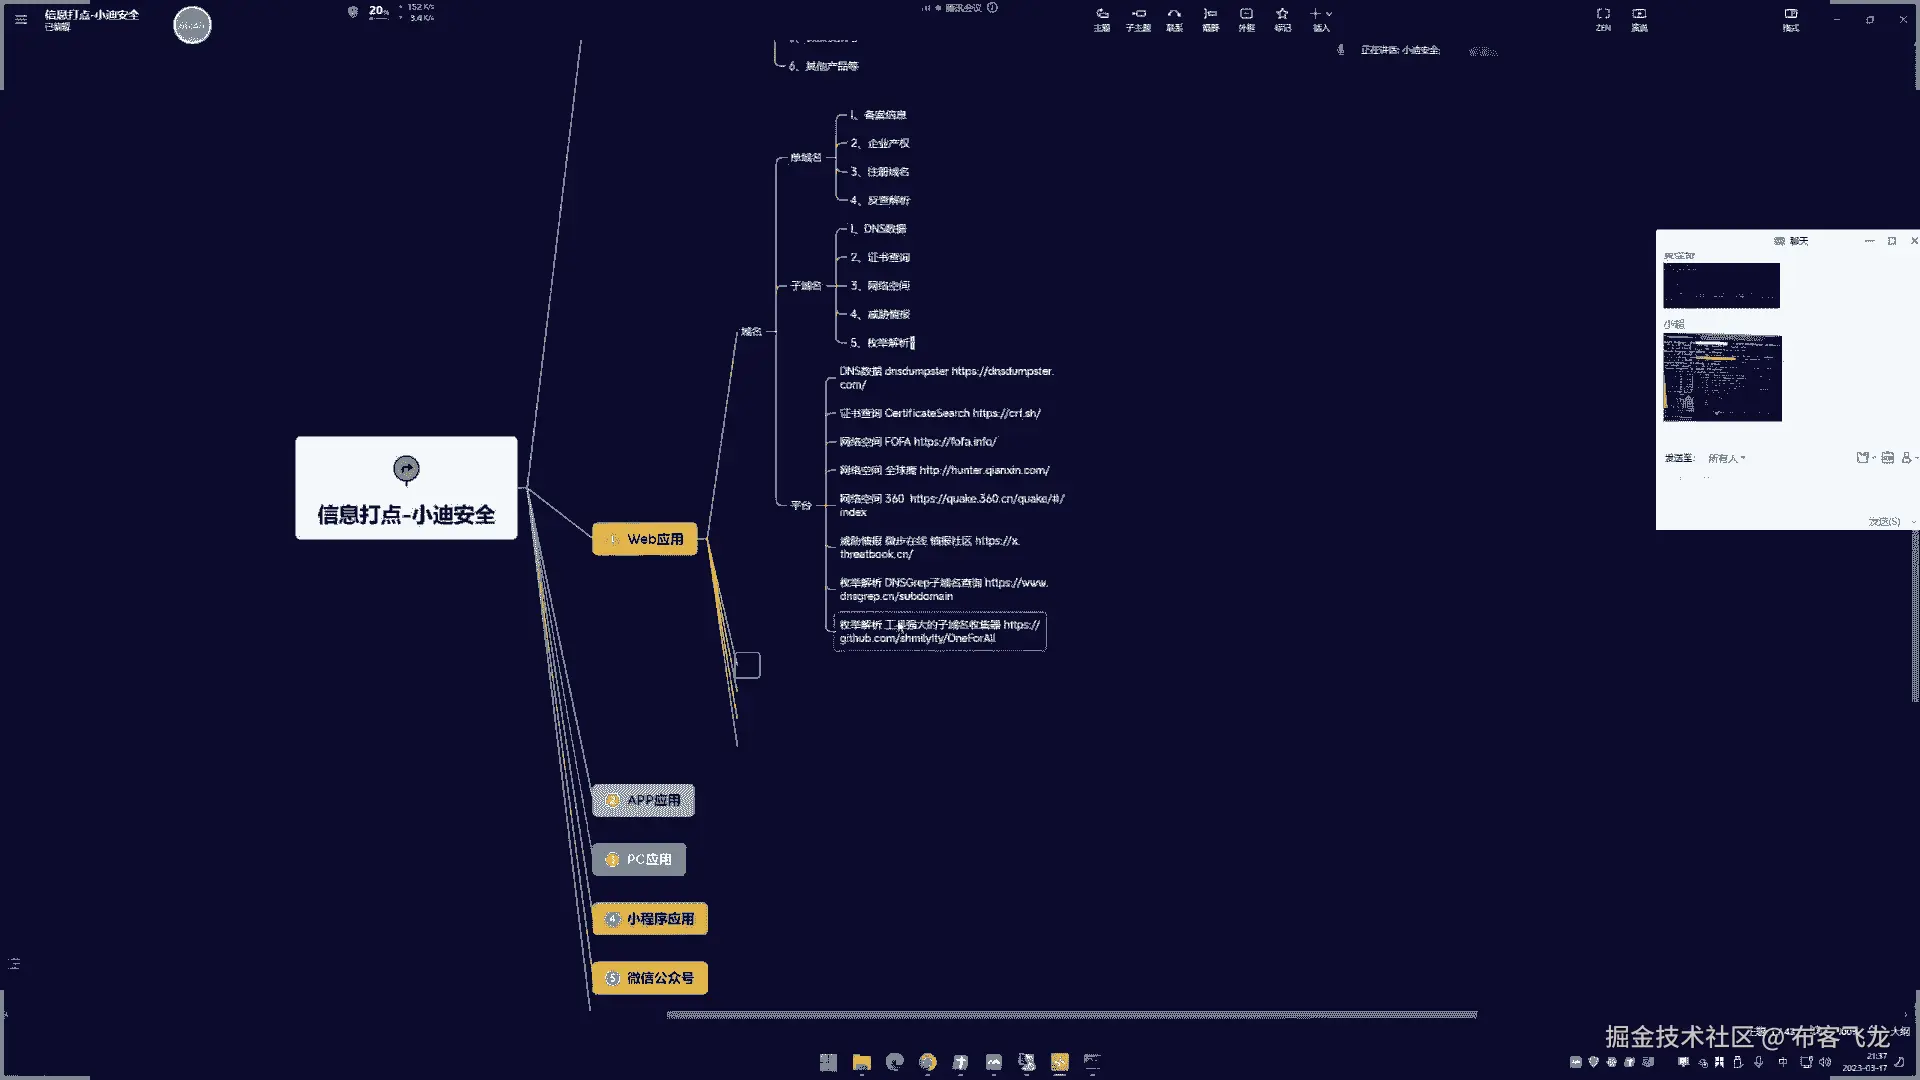Screen dimensions: 1920x1080
Task: Select the 小程序应用 topic node
Action: pyautogui.click(x=650, y=919)
